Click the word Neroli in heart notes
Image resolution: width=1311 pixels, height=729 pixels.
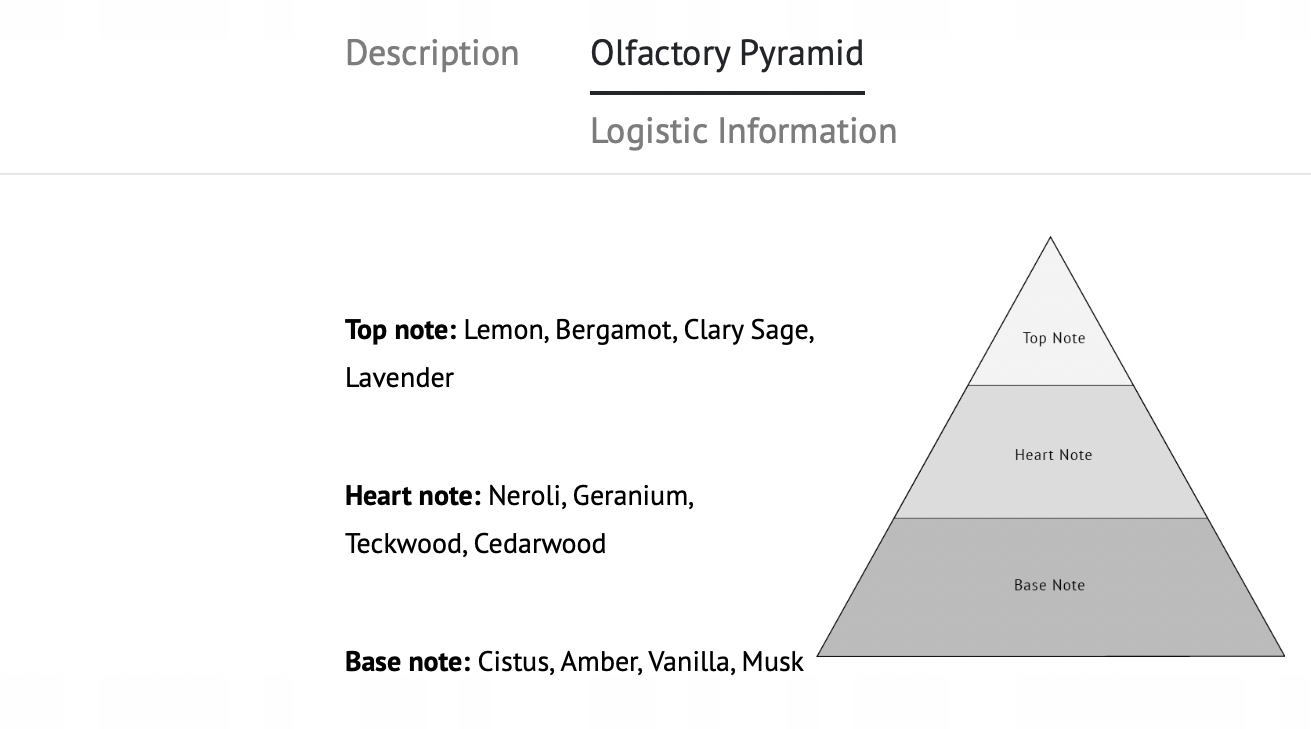526,496
